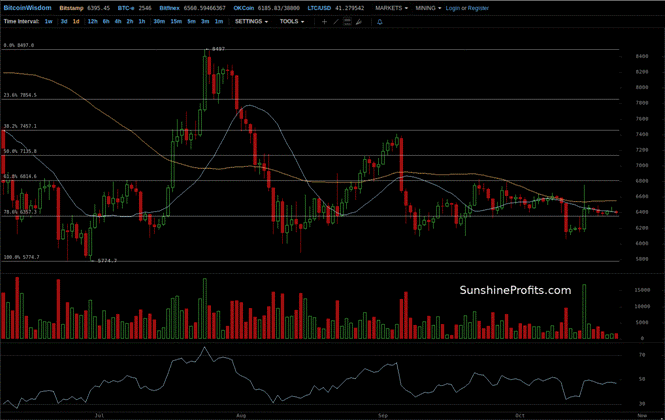This screenshot has height=420, width=665.
Task: Set time interval to 15m
Action: 176,21
